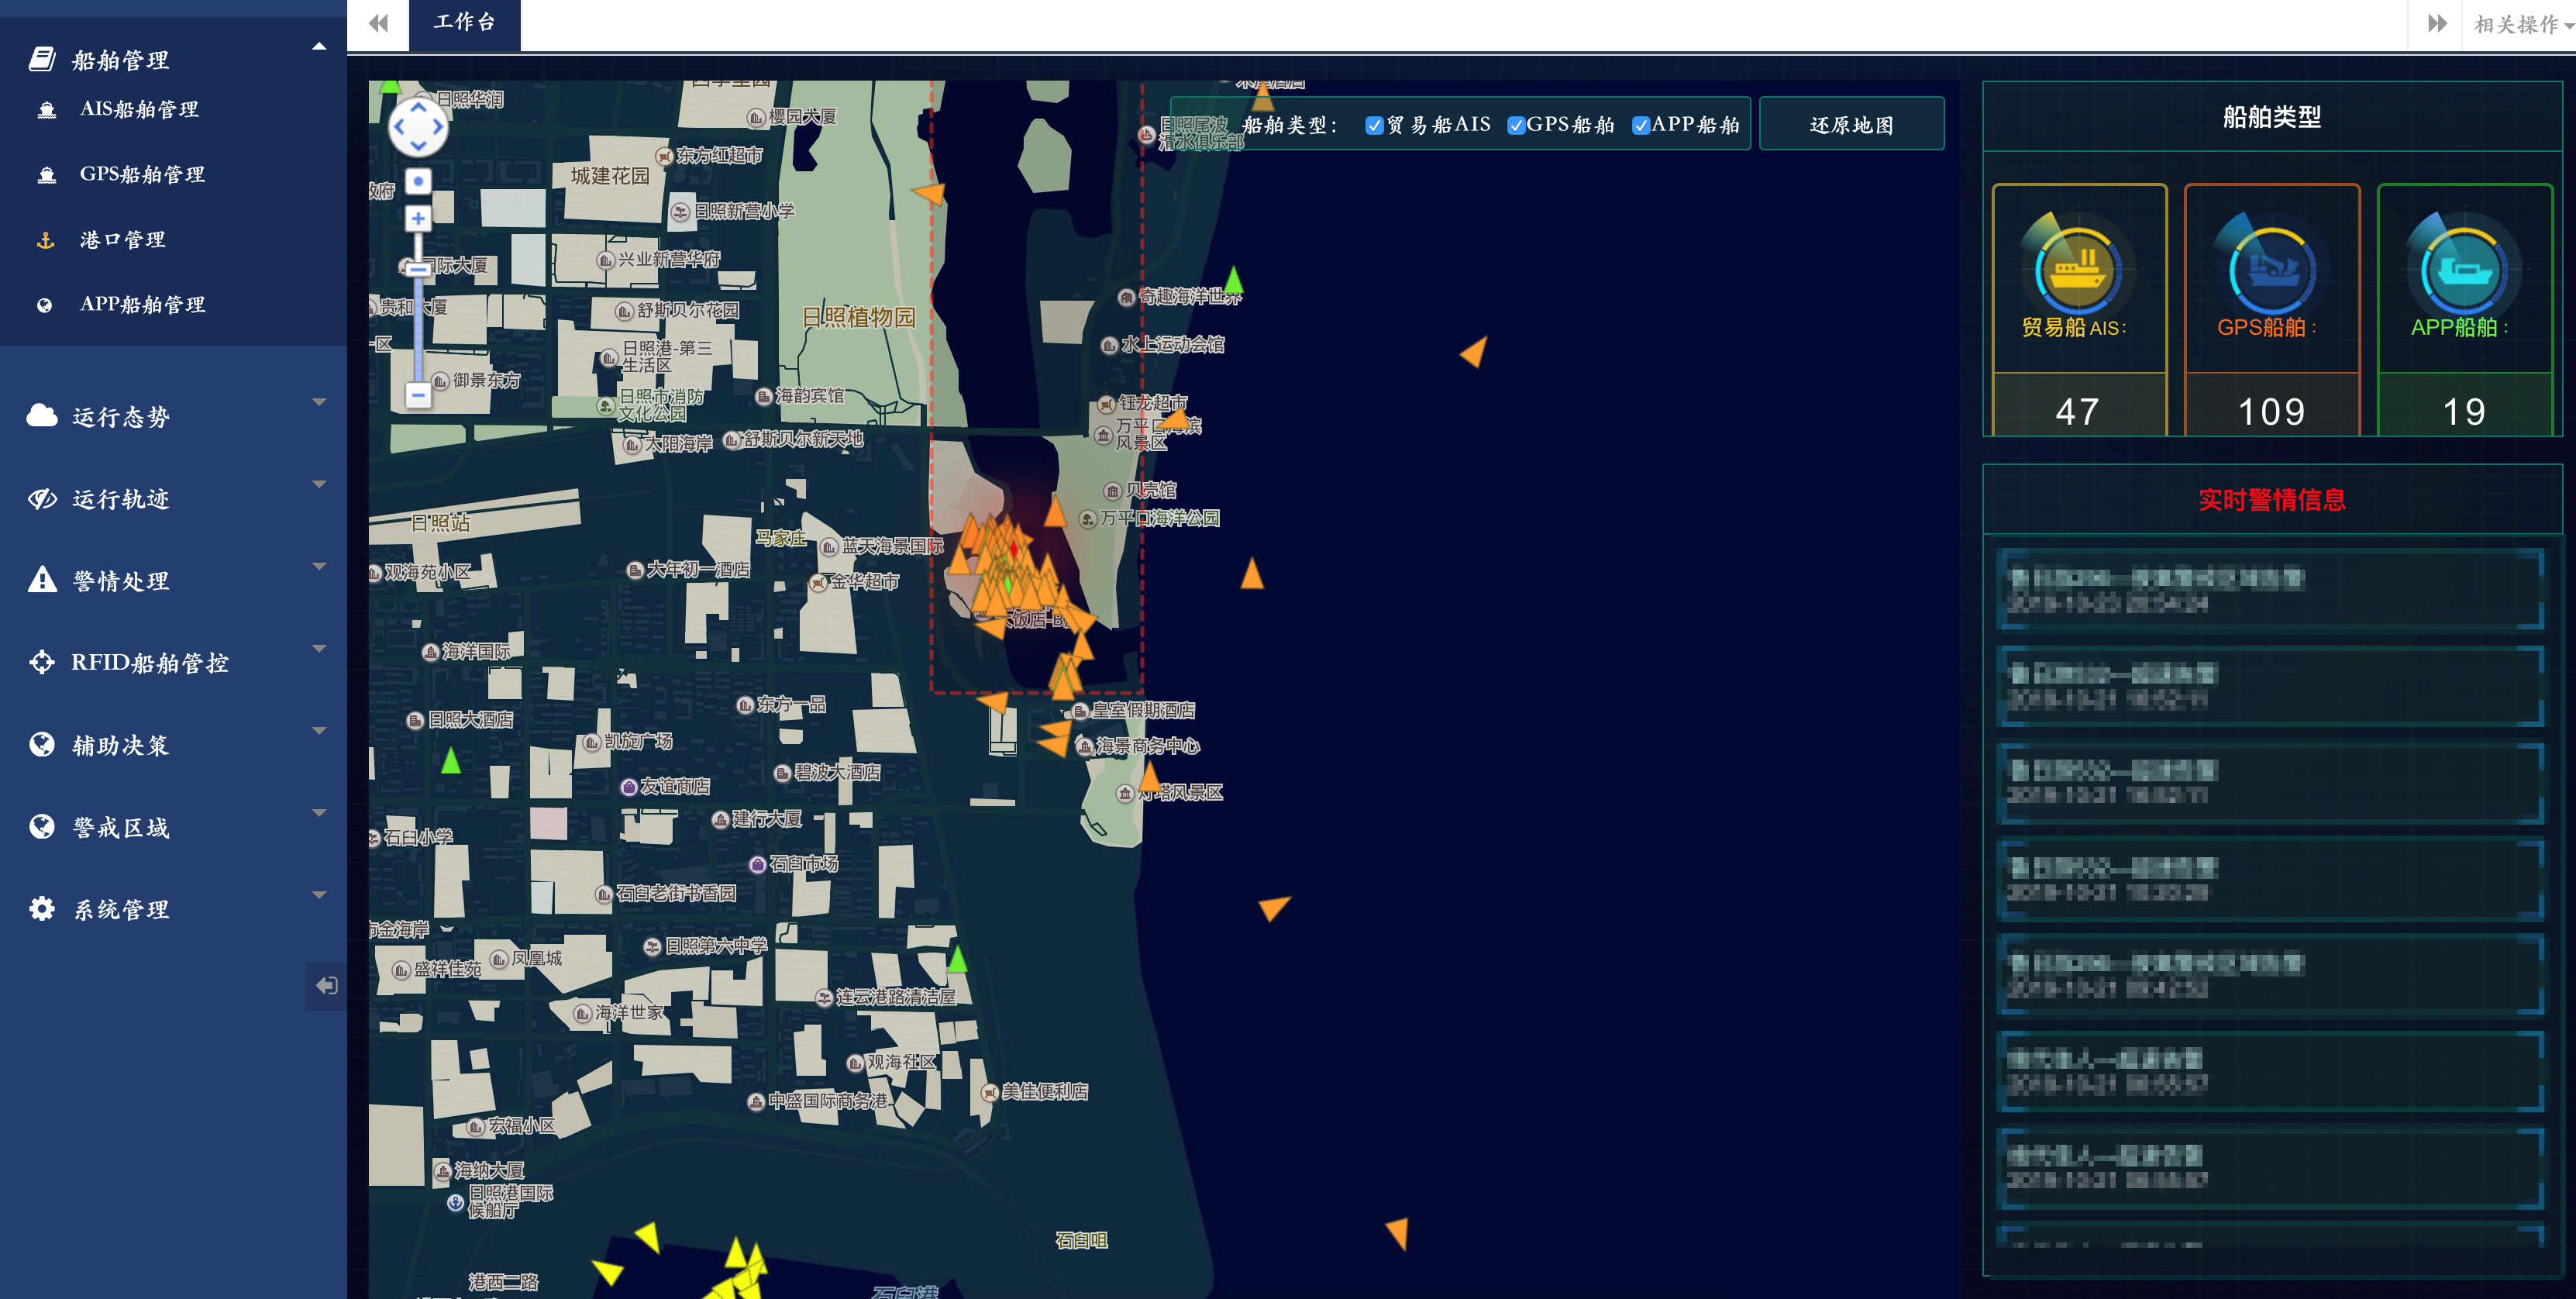Click the 还原地图 button
2576x1299 pixels.
1851,125
